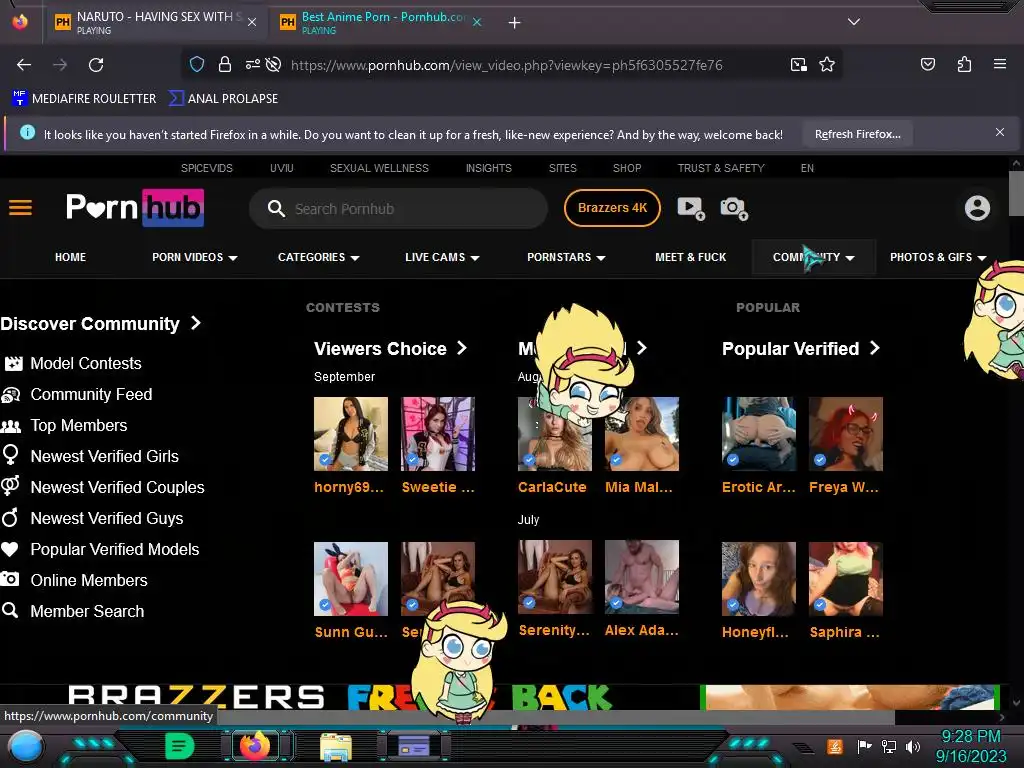
Task: Open the Top Members link
Action: pyautogui.click(x=79, y=425)
